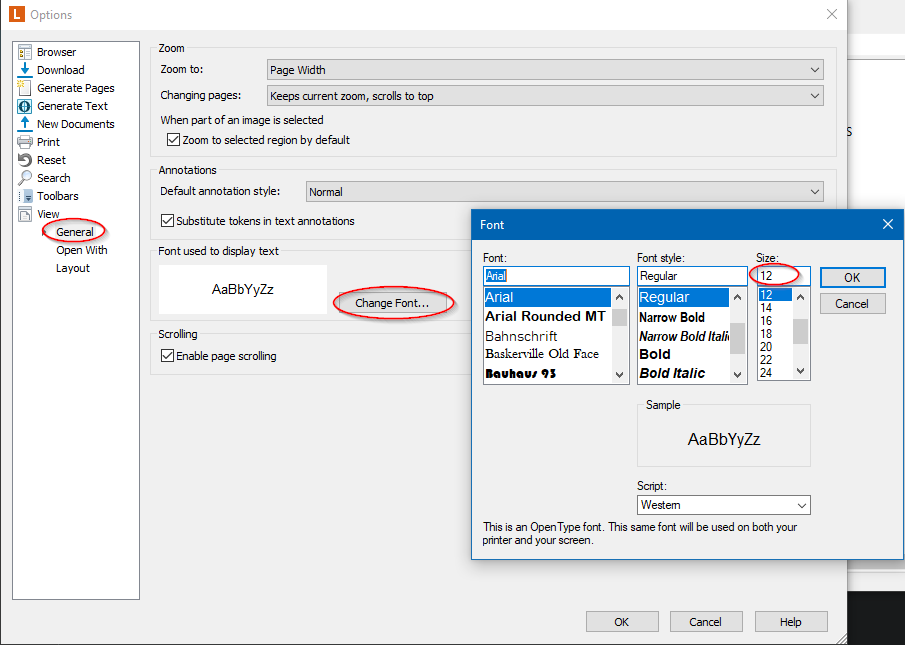905x645 pixels.
Task: Click the Print printer icon
Action: 25,142
